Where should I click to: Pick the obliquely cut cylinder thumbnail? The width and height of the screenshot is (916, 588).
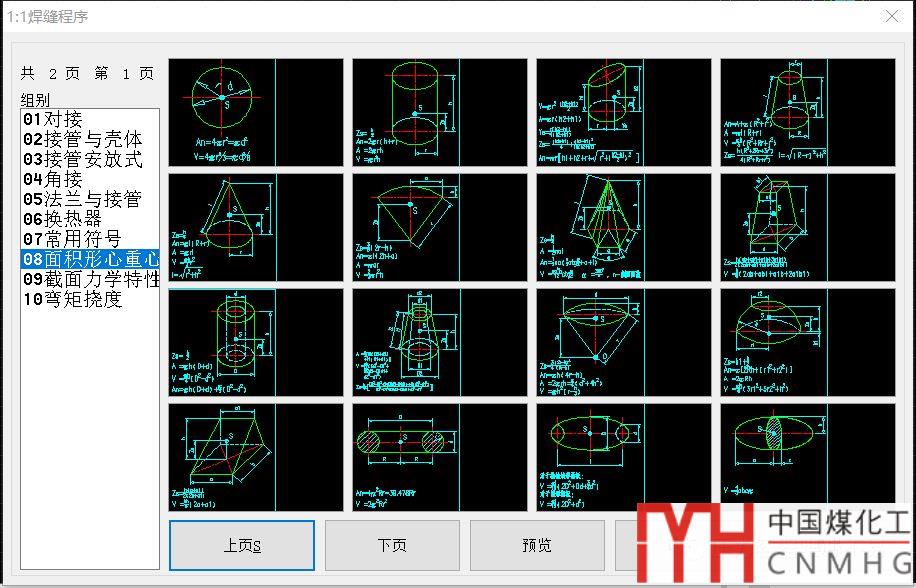click(x=624, y=112)
